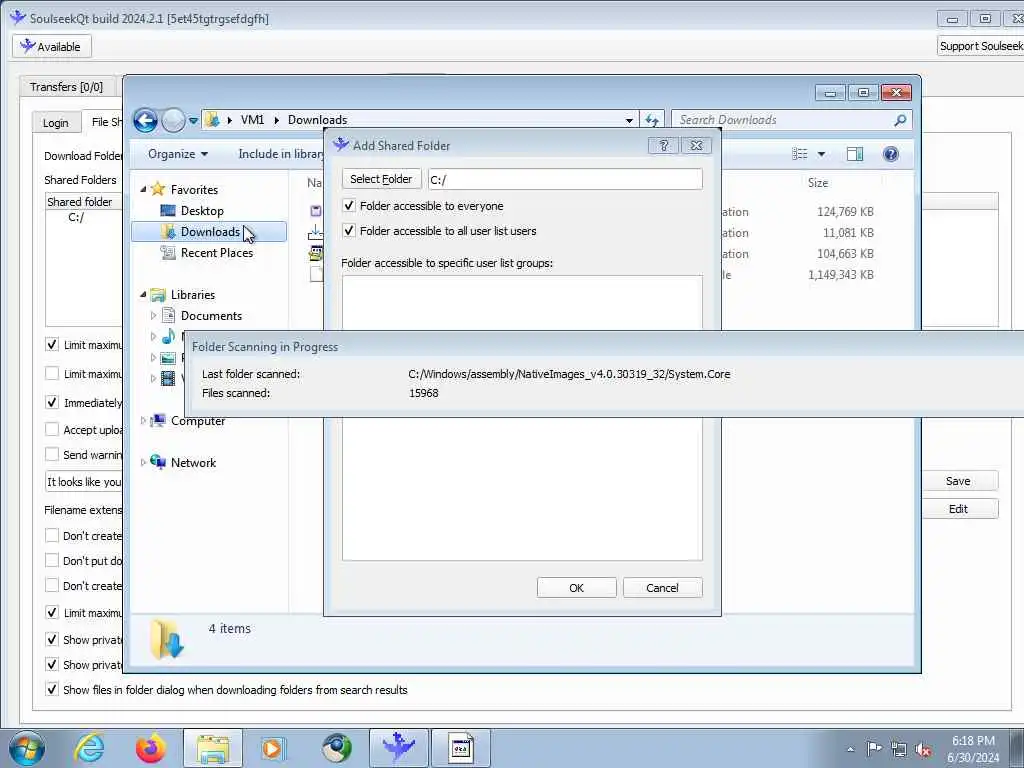The width and height of the screenshot is (1024, 768).
Task: Click OK in Add Shared Folder dialog
Action: (577, 588)
